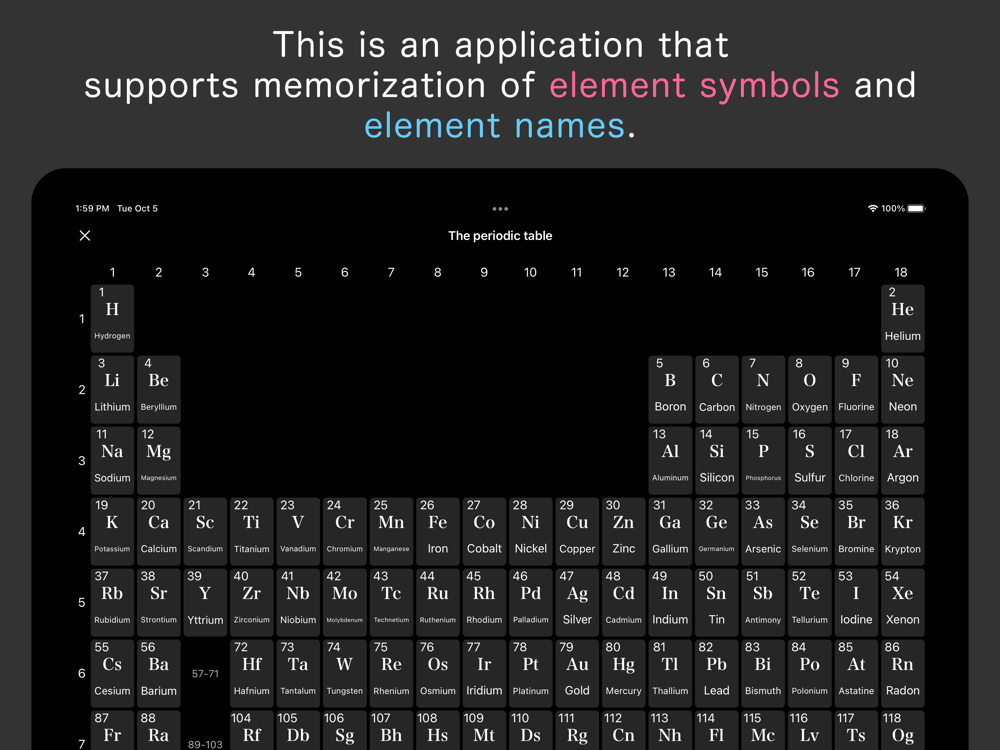Open the Lithium element tile
The height and width of the screenshot is (750, 1000).
coord(112,390)
